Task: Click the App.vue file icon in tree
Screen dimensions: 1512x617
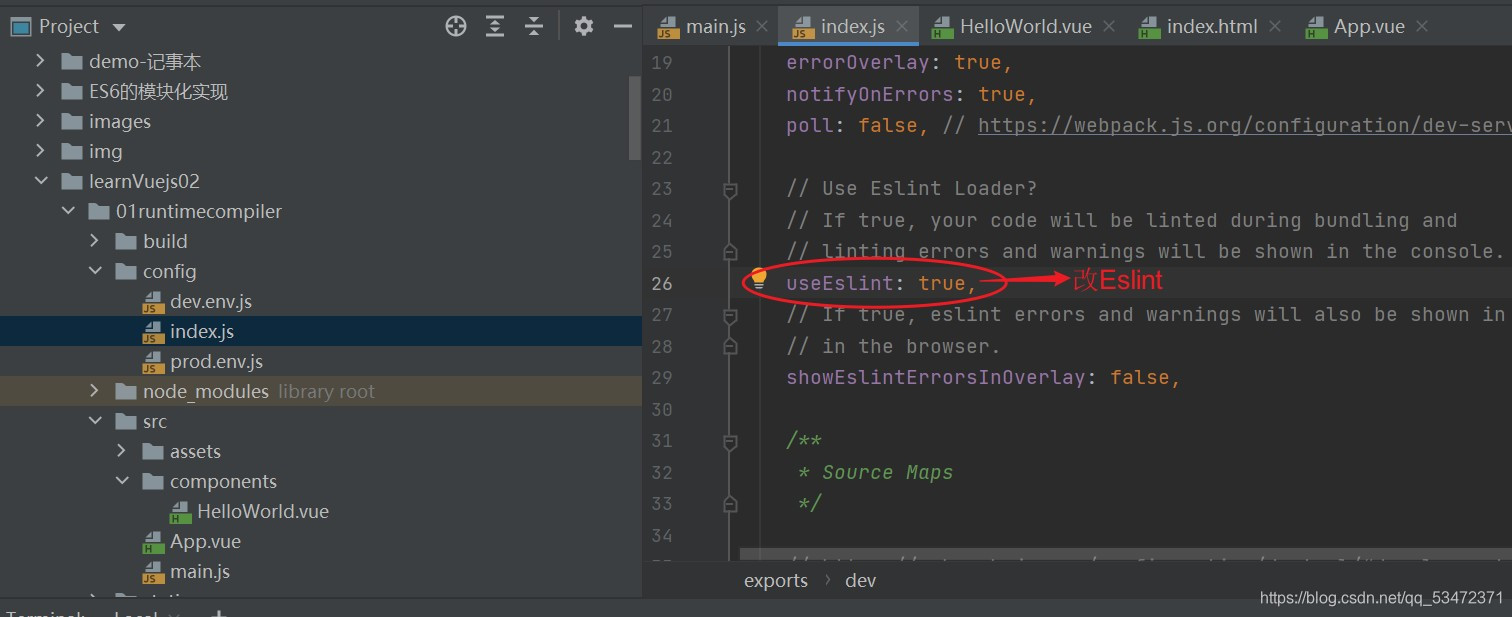Action: [x=153, y=542]
